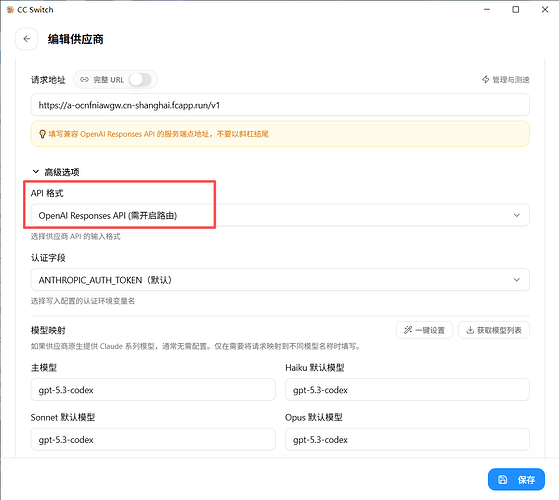Viewport: 559px width, 500px height.
Task: Click the 模型映射 heading
Action: [48, 330]
